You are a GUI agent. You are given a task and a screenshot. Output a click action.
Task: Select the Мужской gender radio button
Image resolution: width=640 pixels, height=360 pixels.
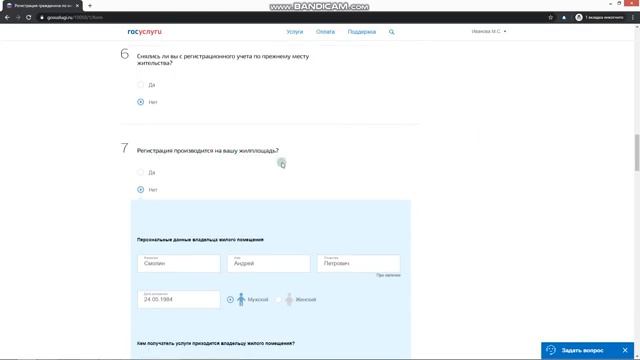230,300
